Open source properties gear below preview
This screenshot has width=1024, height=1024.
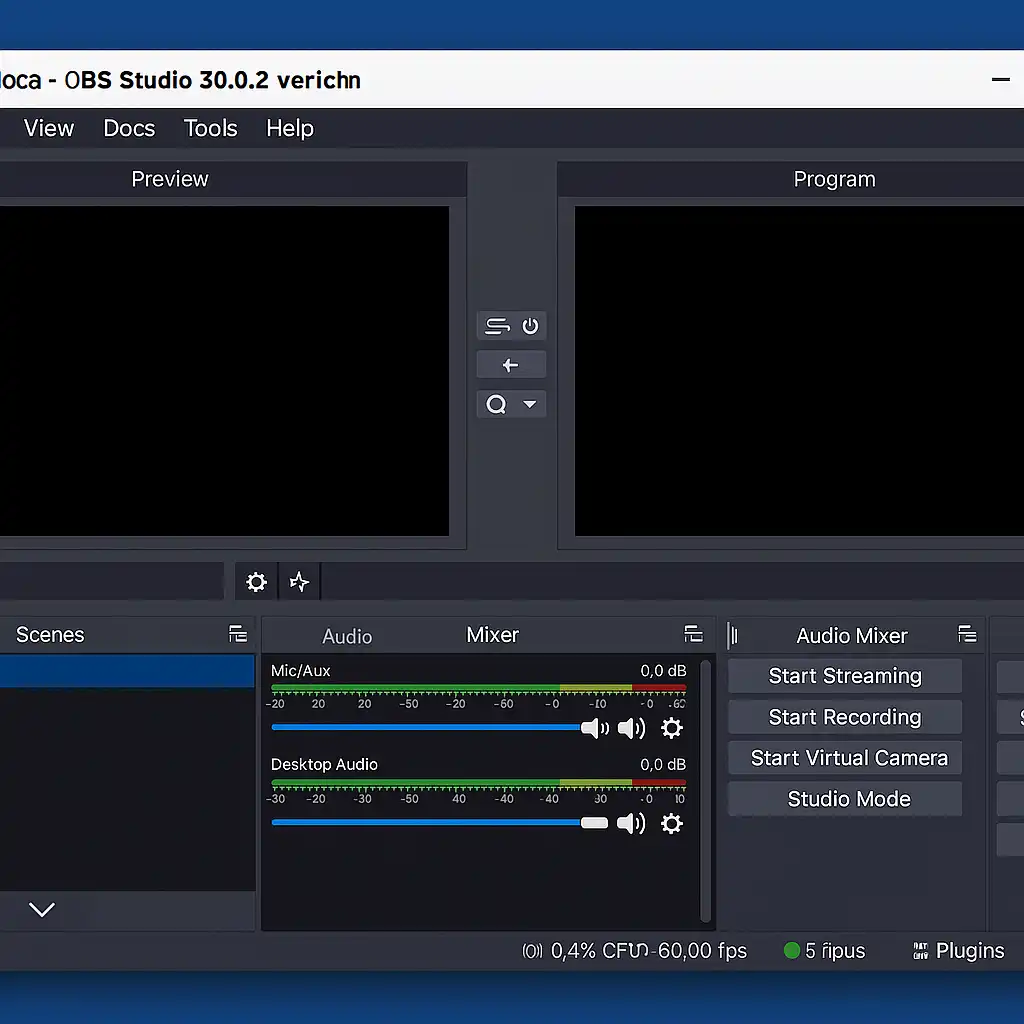pos(256,582)
